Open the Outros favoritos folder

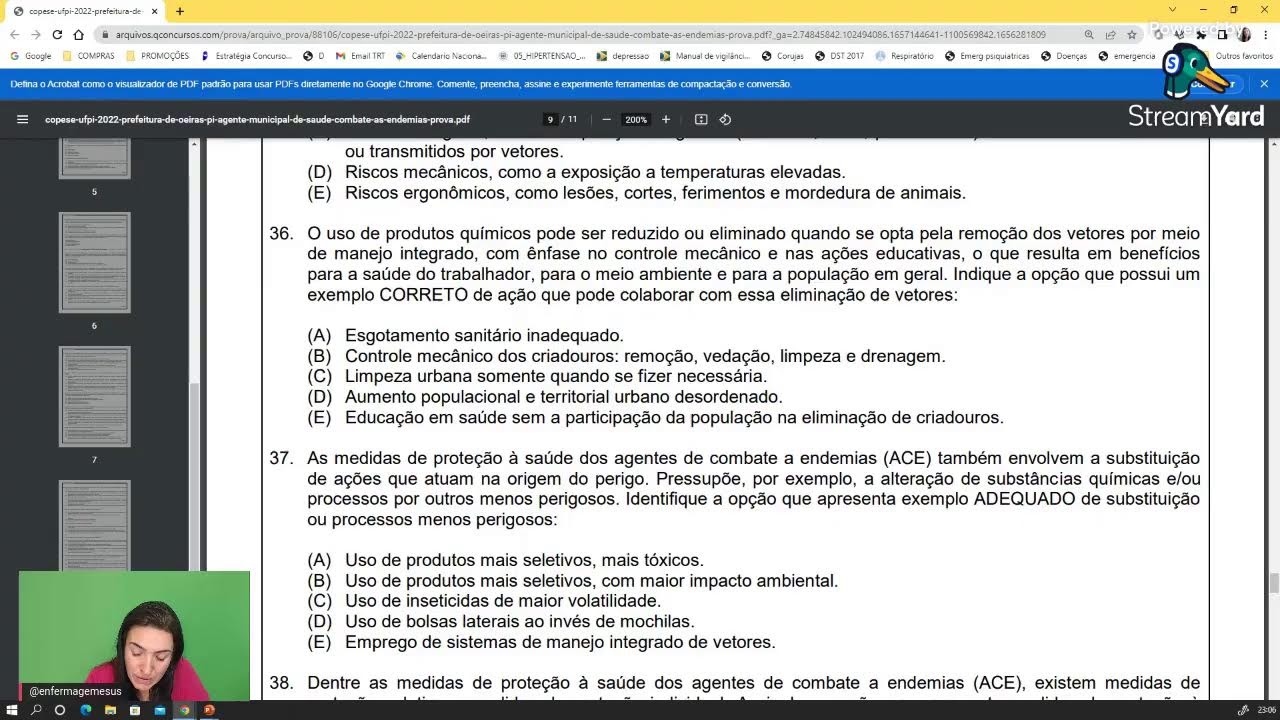click(1240, 56)
